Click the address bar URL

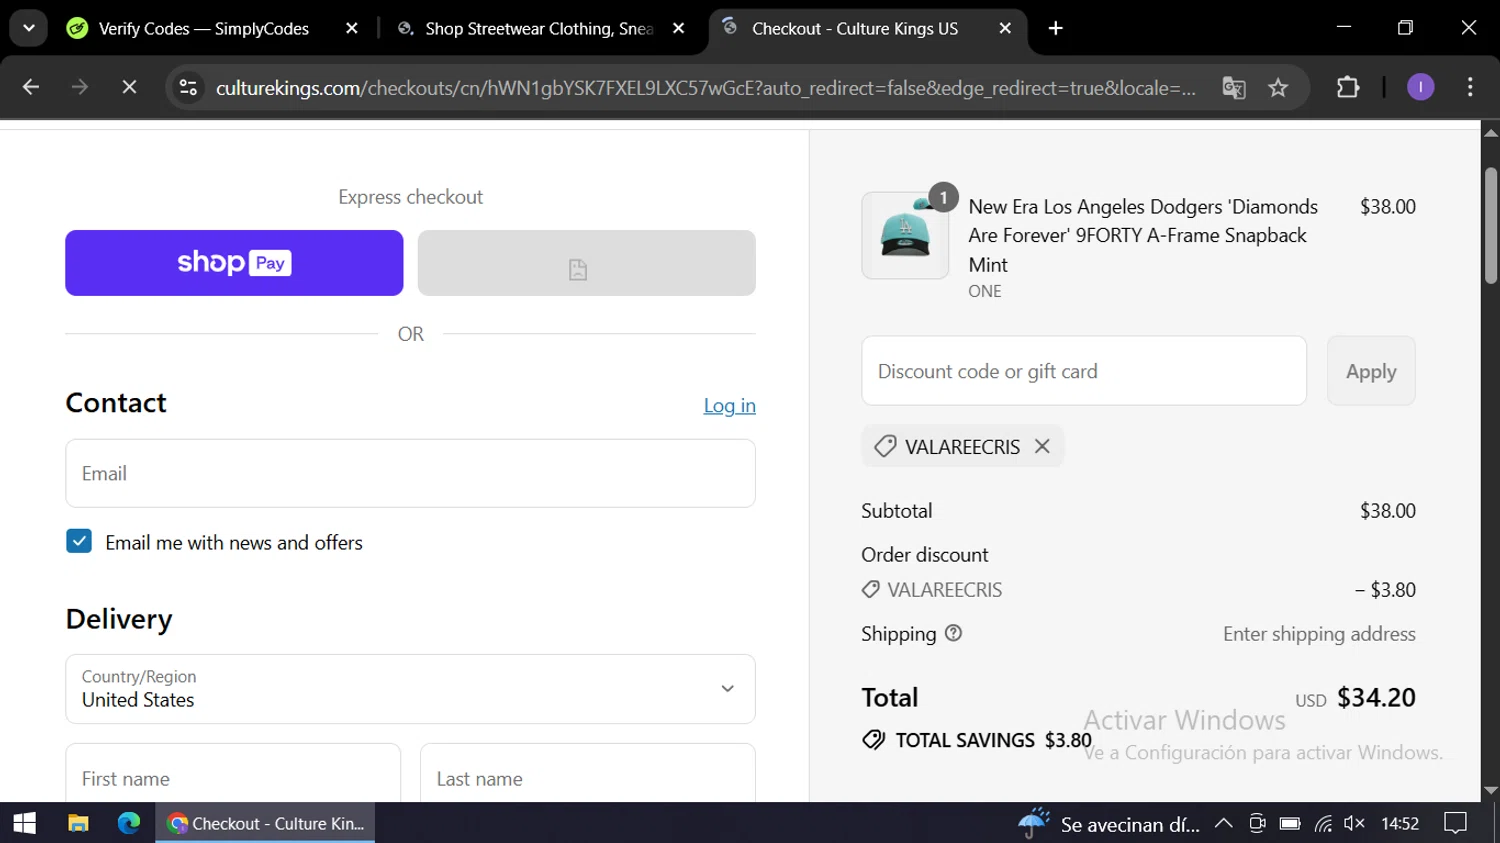click(x=705, y=88)
